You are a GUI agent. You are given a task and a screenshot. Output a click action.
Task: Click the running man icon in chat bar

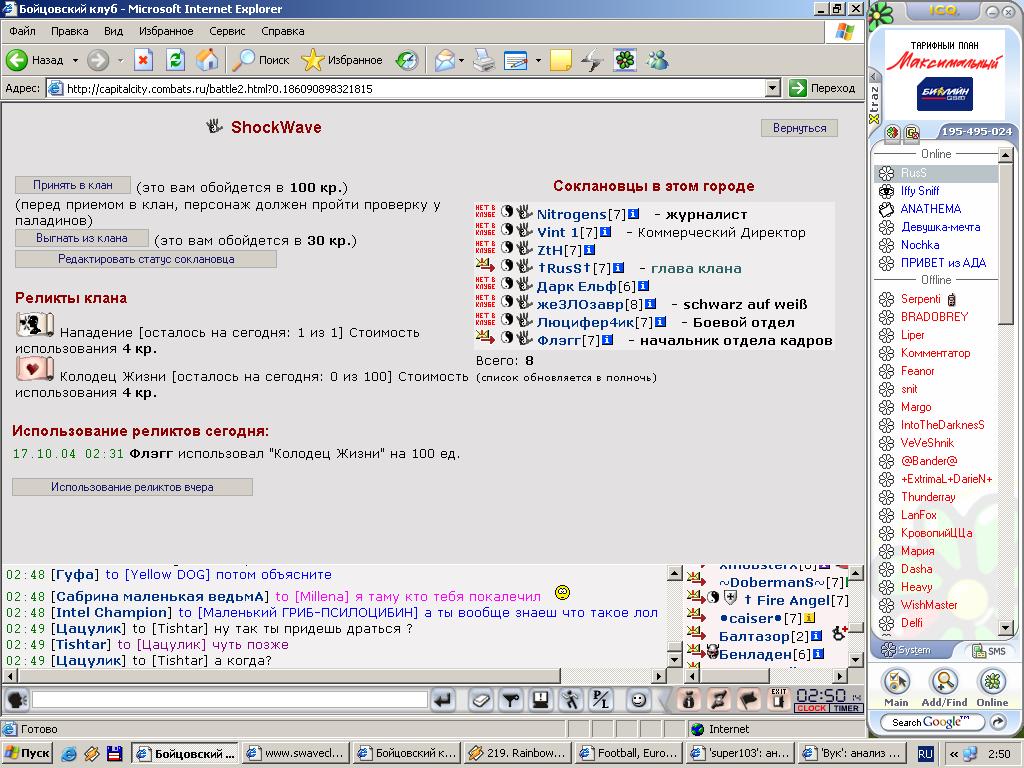tap(570, 700)
